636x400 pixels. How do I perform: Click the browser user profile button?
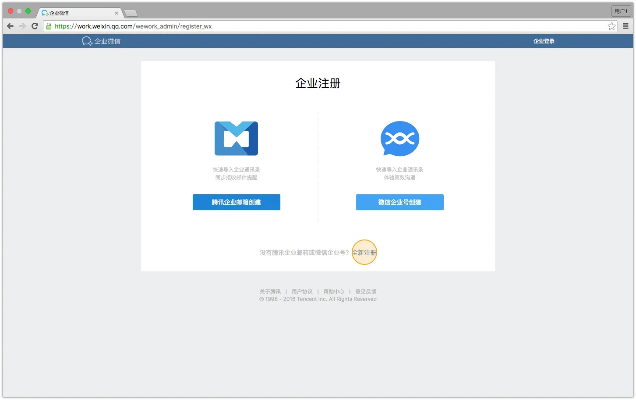621,11
